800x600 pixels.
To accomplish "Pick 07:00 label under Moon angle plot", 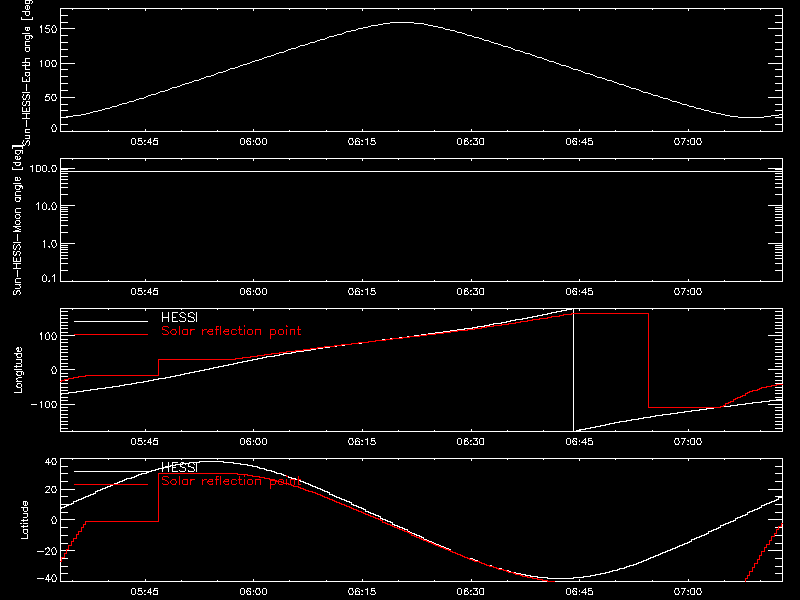I will (x=688, y=292).
